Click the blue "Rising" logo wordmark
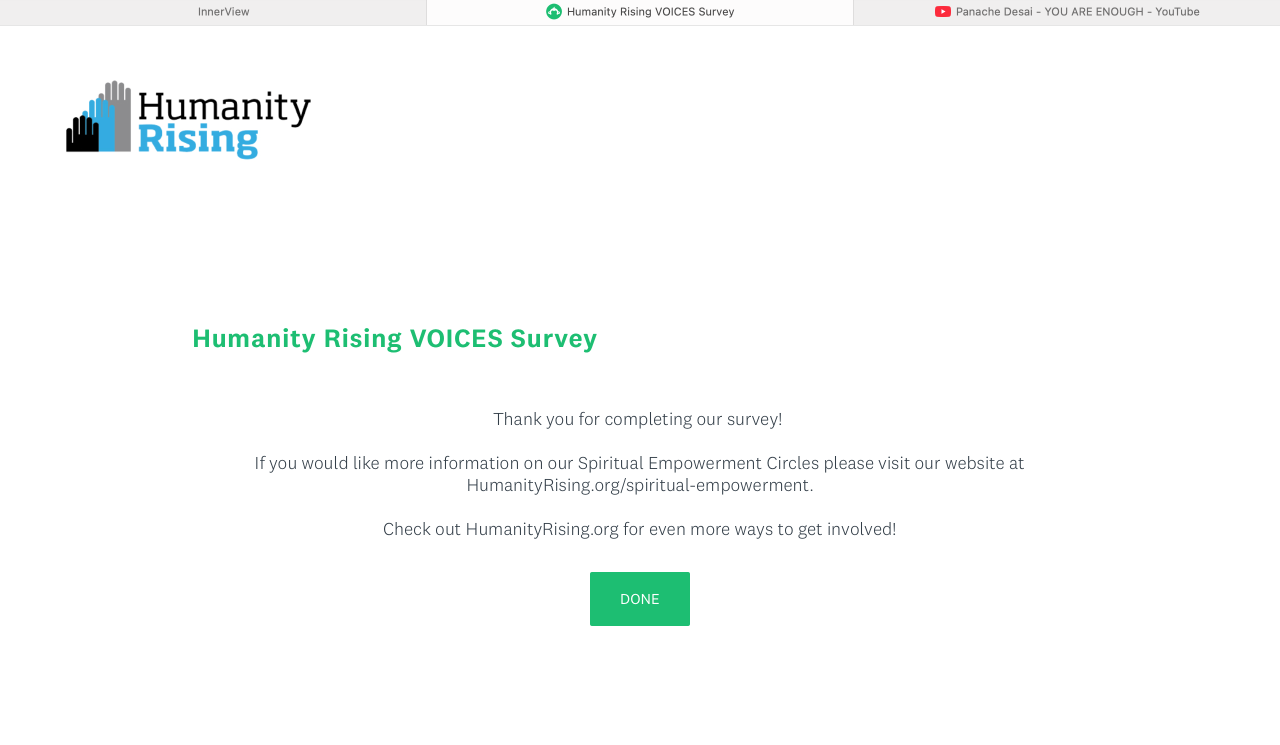This screenshot has height=745, width=1280. coord(198,140)
